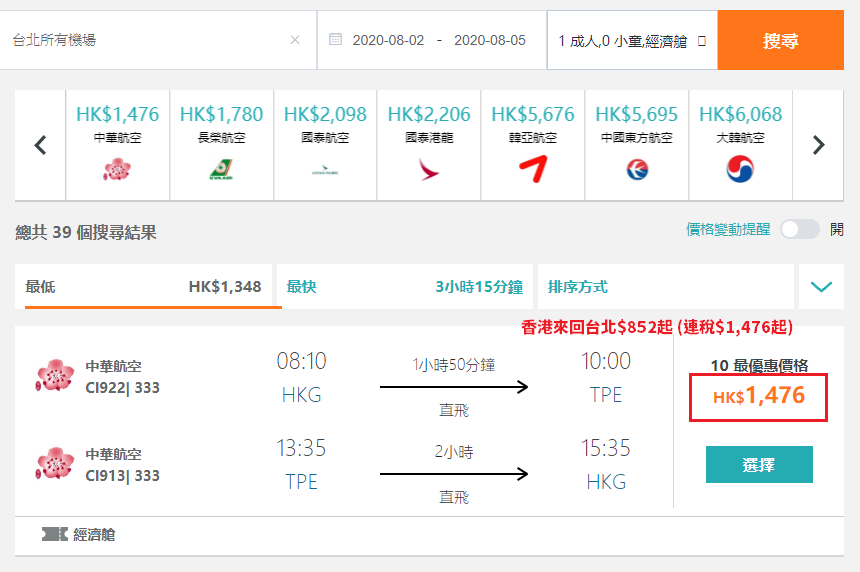This screenshot has width=860, height=572.
Task: Click the orange 搜尋 search button
Action: (780, 40)
